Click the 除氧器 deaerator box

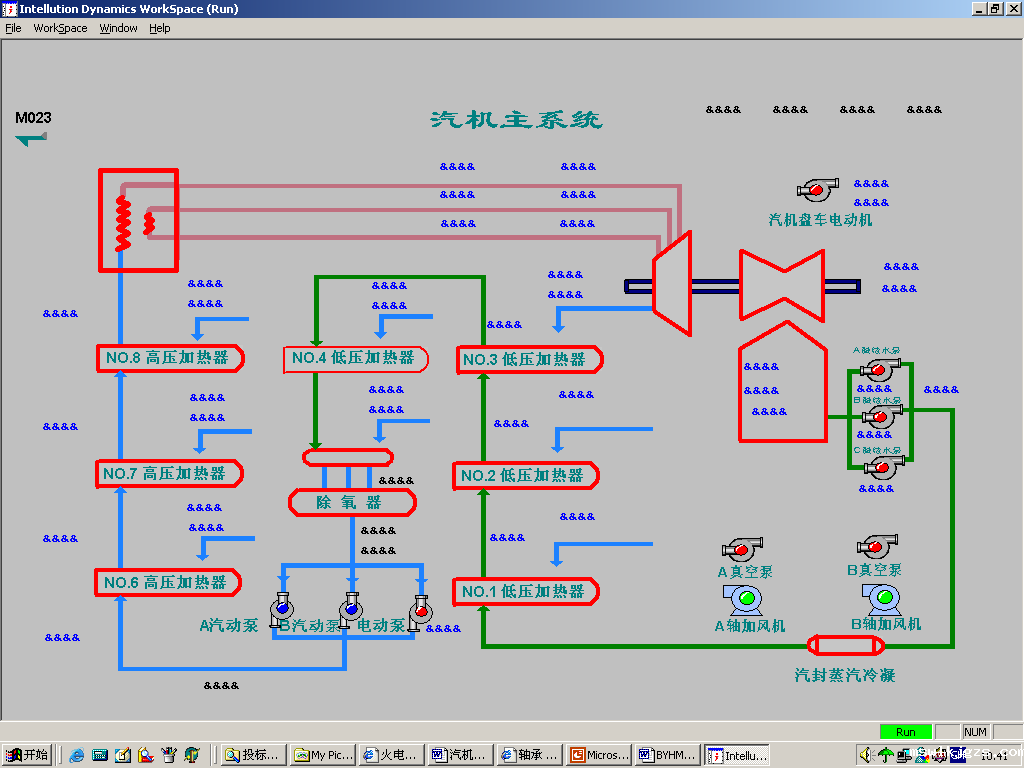tap(351, 502)
